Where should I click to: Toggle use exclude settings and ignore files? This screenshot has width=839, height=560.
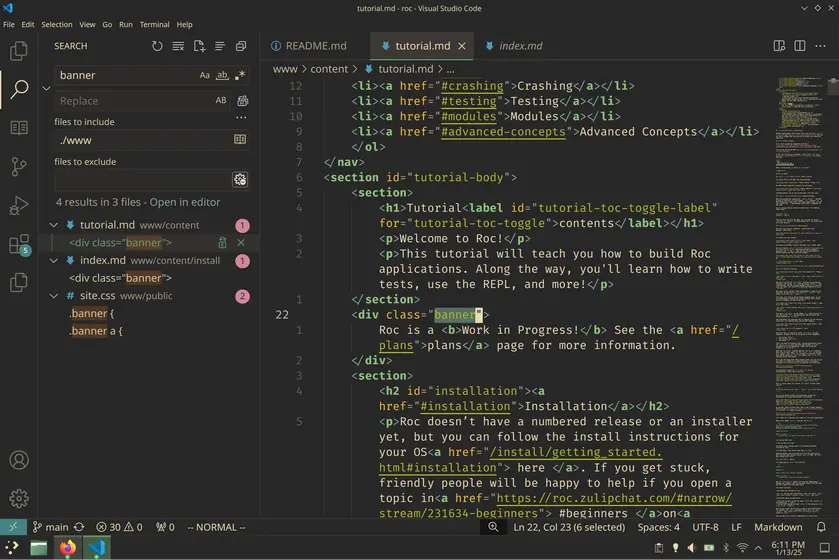click(x=240, y=179)
